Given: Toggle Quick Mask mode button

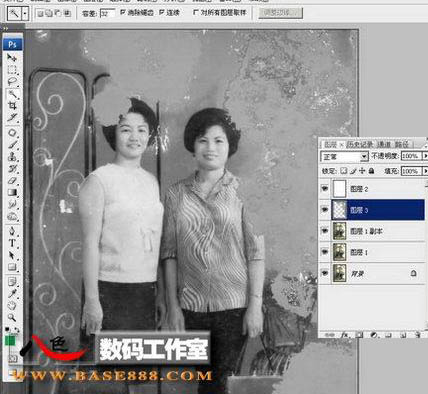Looking at the screenshot, I should click(x=12, y=359).
